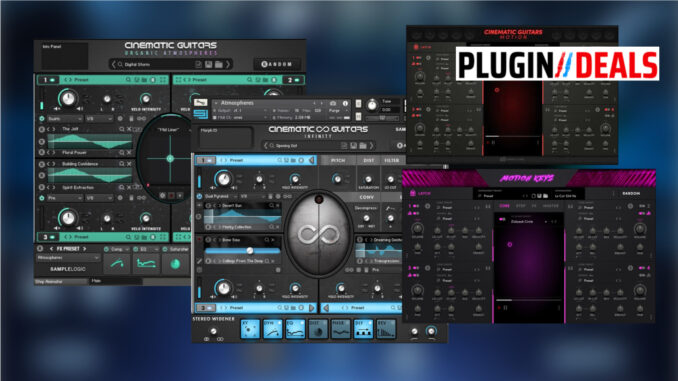Screen dimensions: 678x381
Task: Open EQ effect tile in Infinity FX bar
Action: [x=295, y=329]
